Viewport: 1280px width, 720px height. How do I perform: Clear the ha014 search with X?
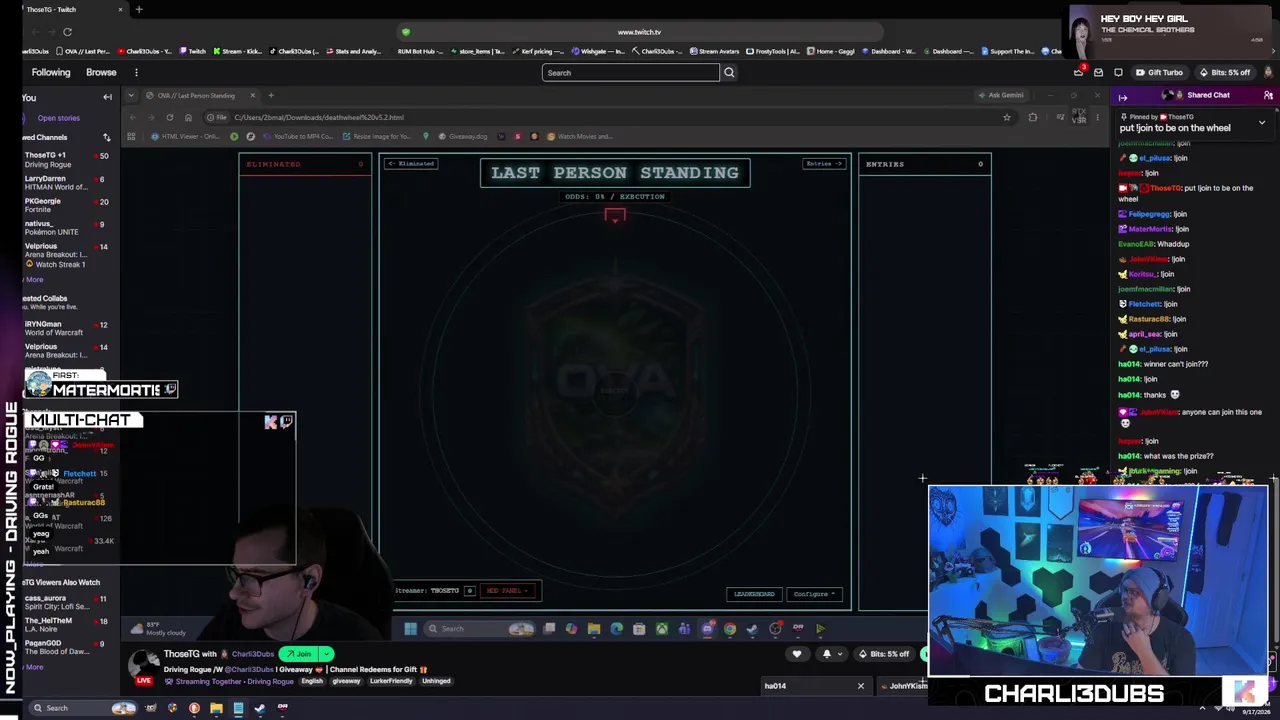click(860, 686)
